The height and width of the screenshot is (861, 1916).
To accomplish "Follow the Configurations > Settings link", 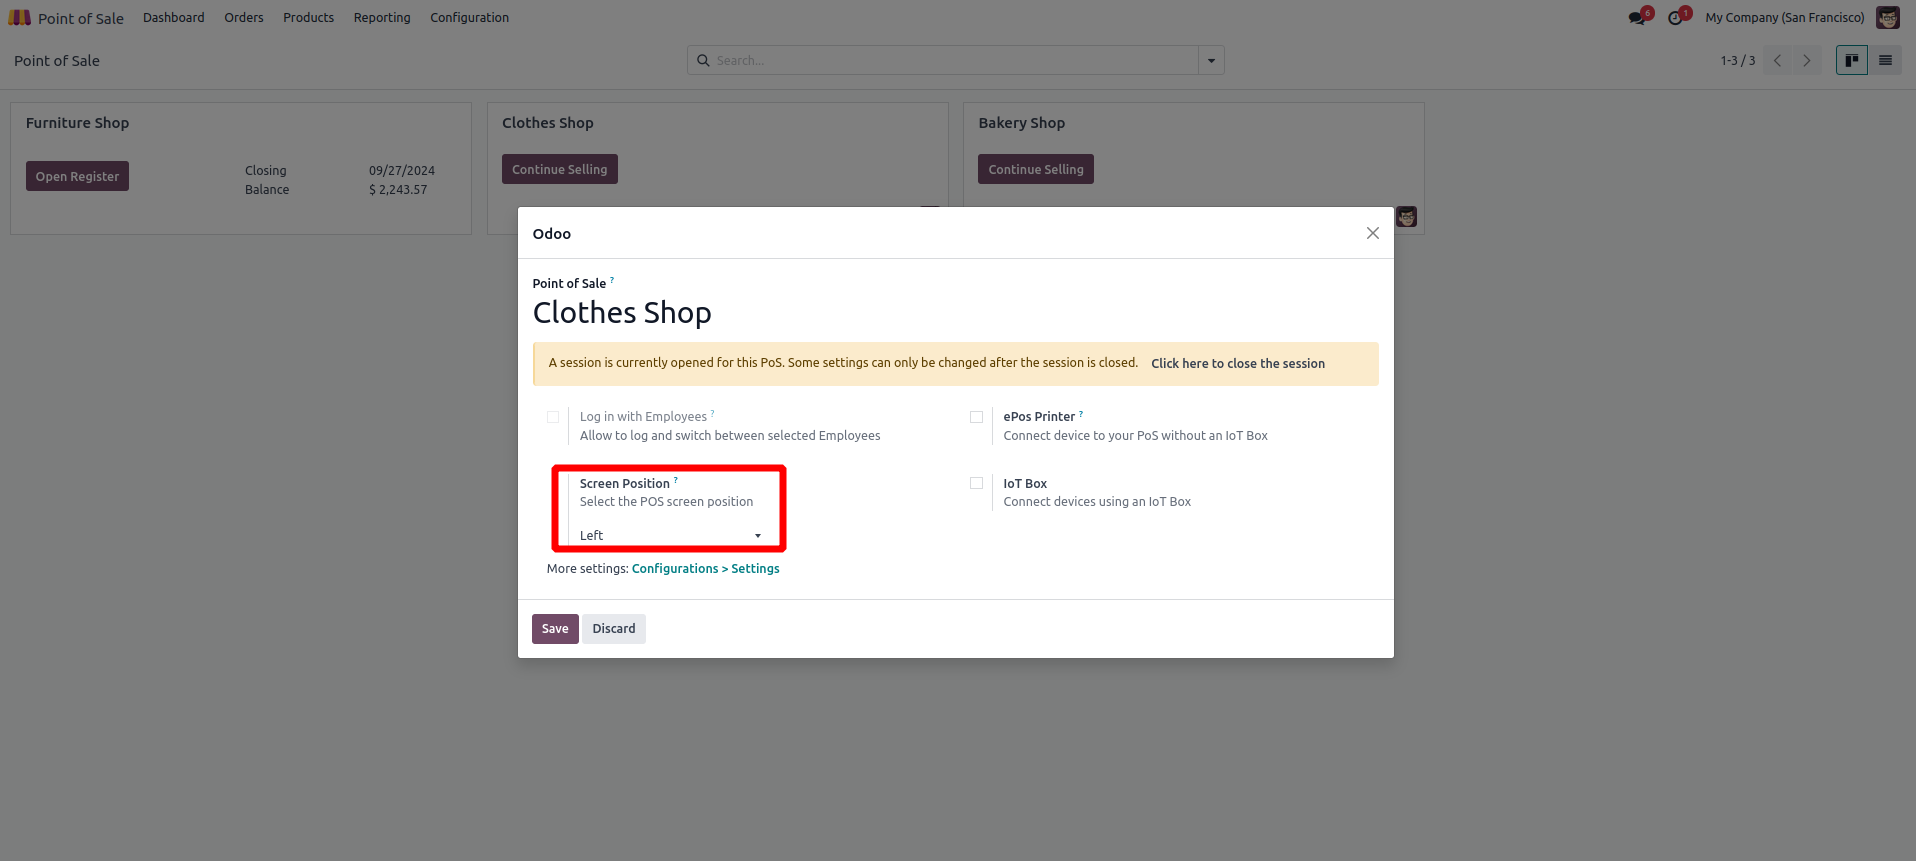I will [705, 569].
